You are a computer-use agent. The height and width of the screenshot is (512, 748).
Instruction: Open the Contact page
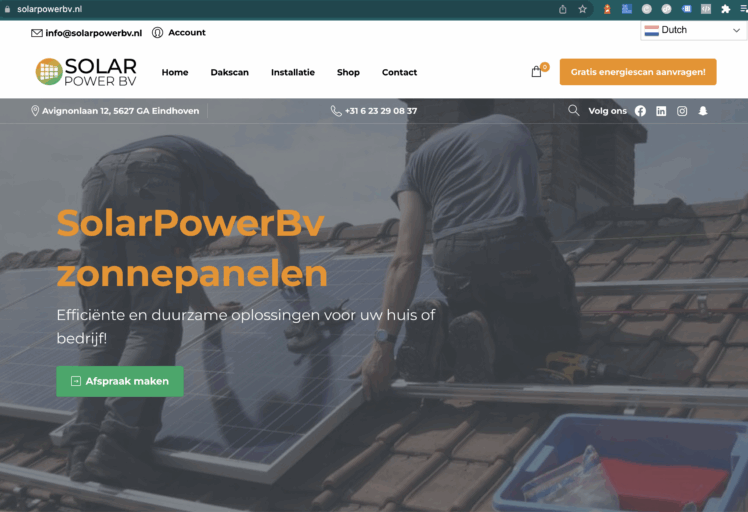coord(399,72)
